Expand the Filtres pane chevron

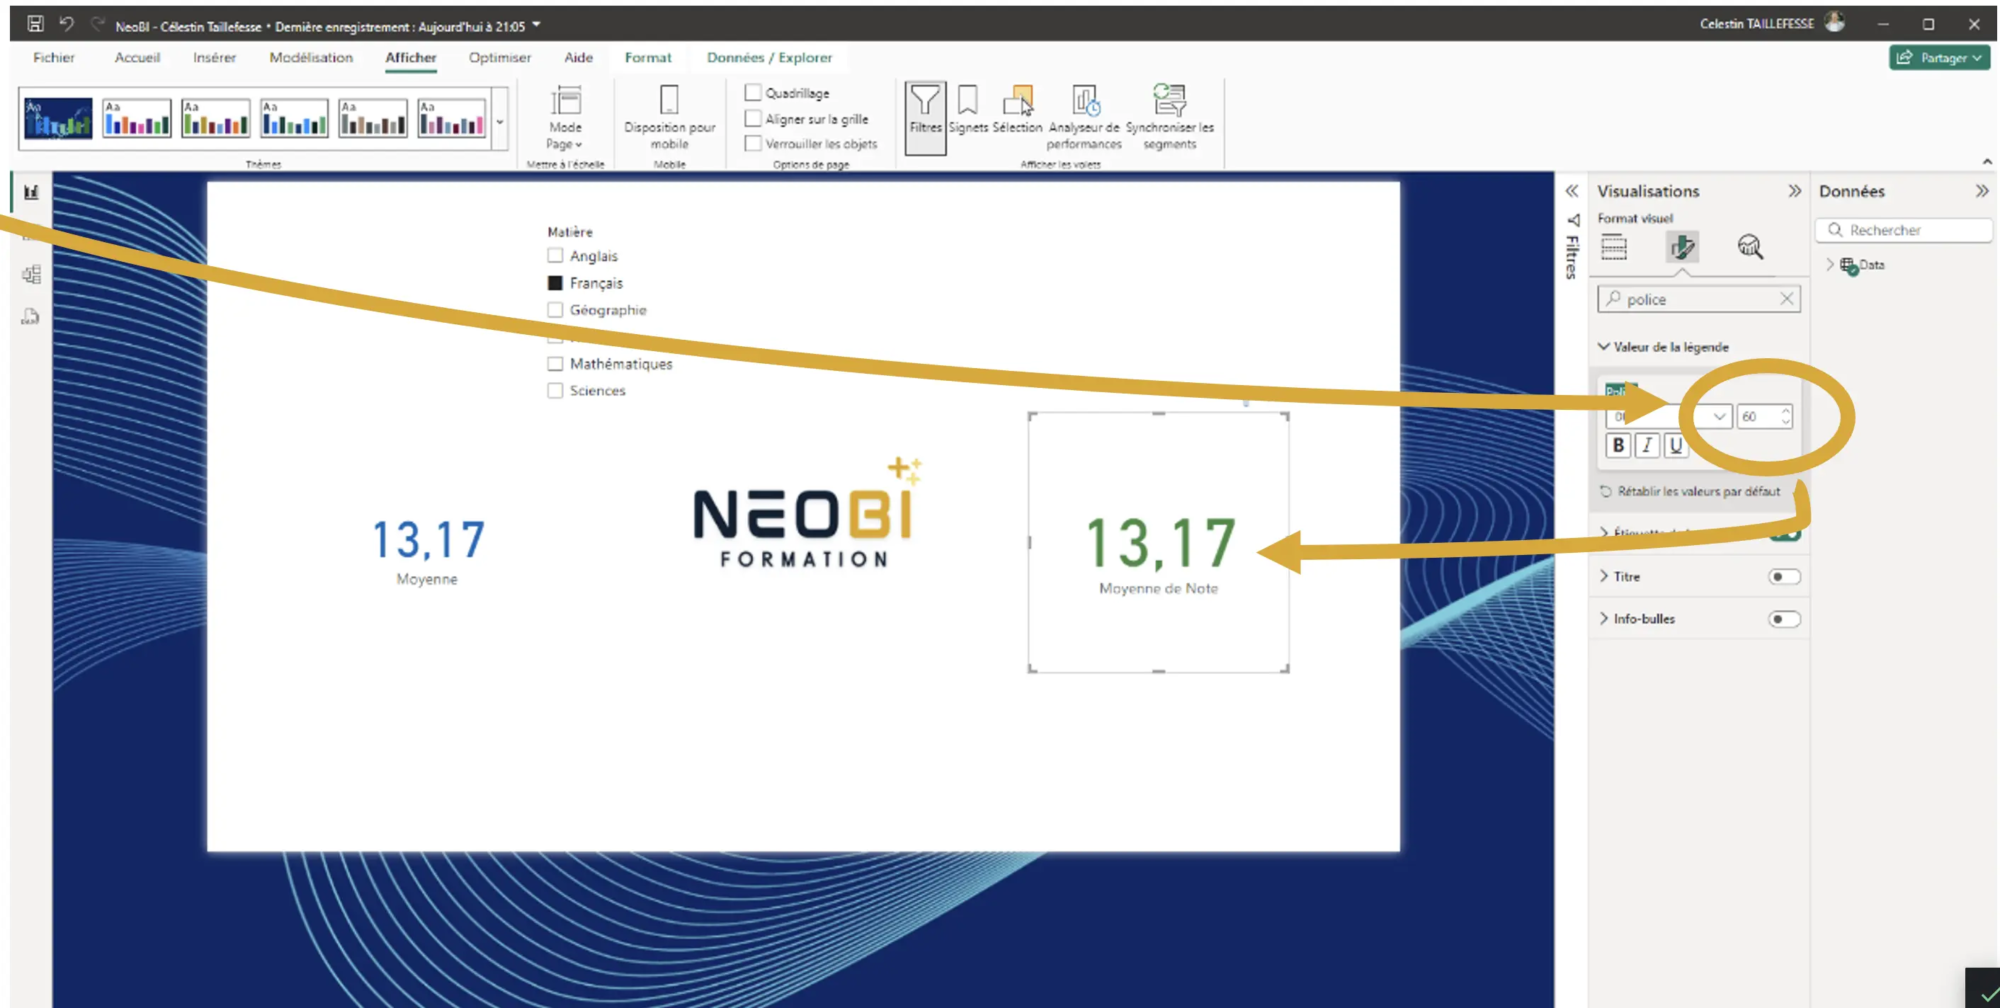(1572, 191)
